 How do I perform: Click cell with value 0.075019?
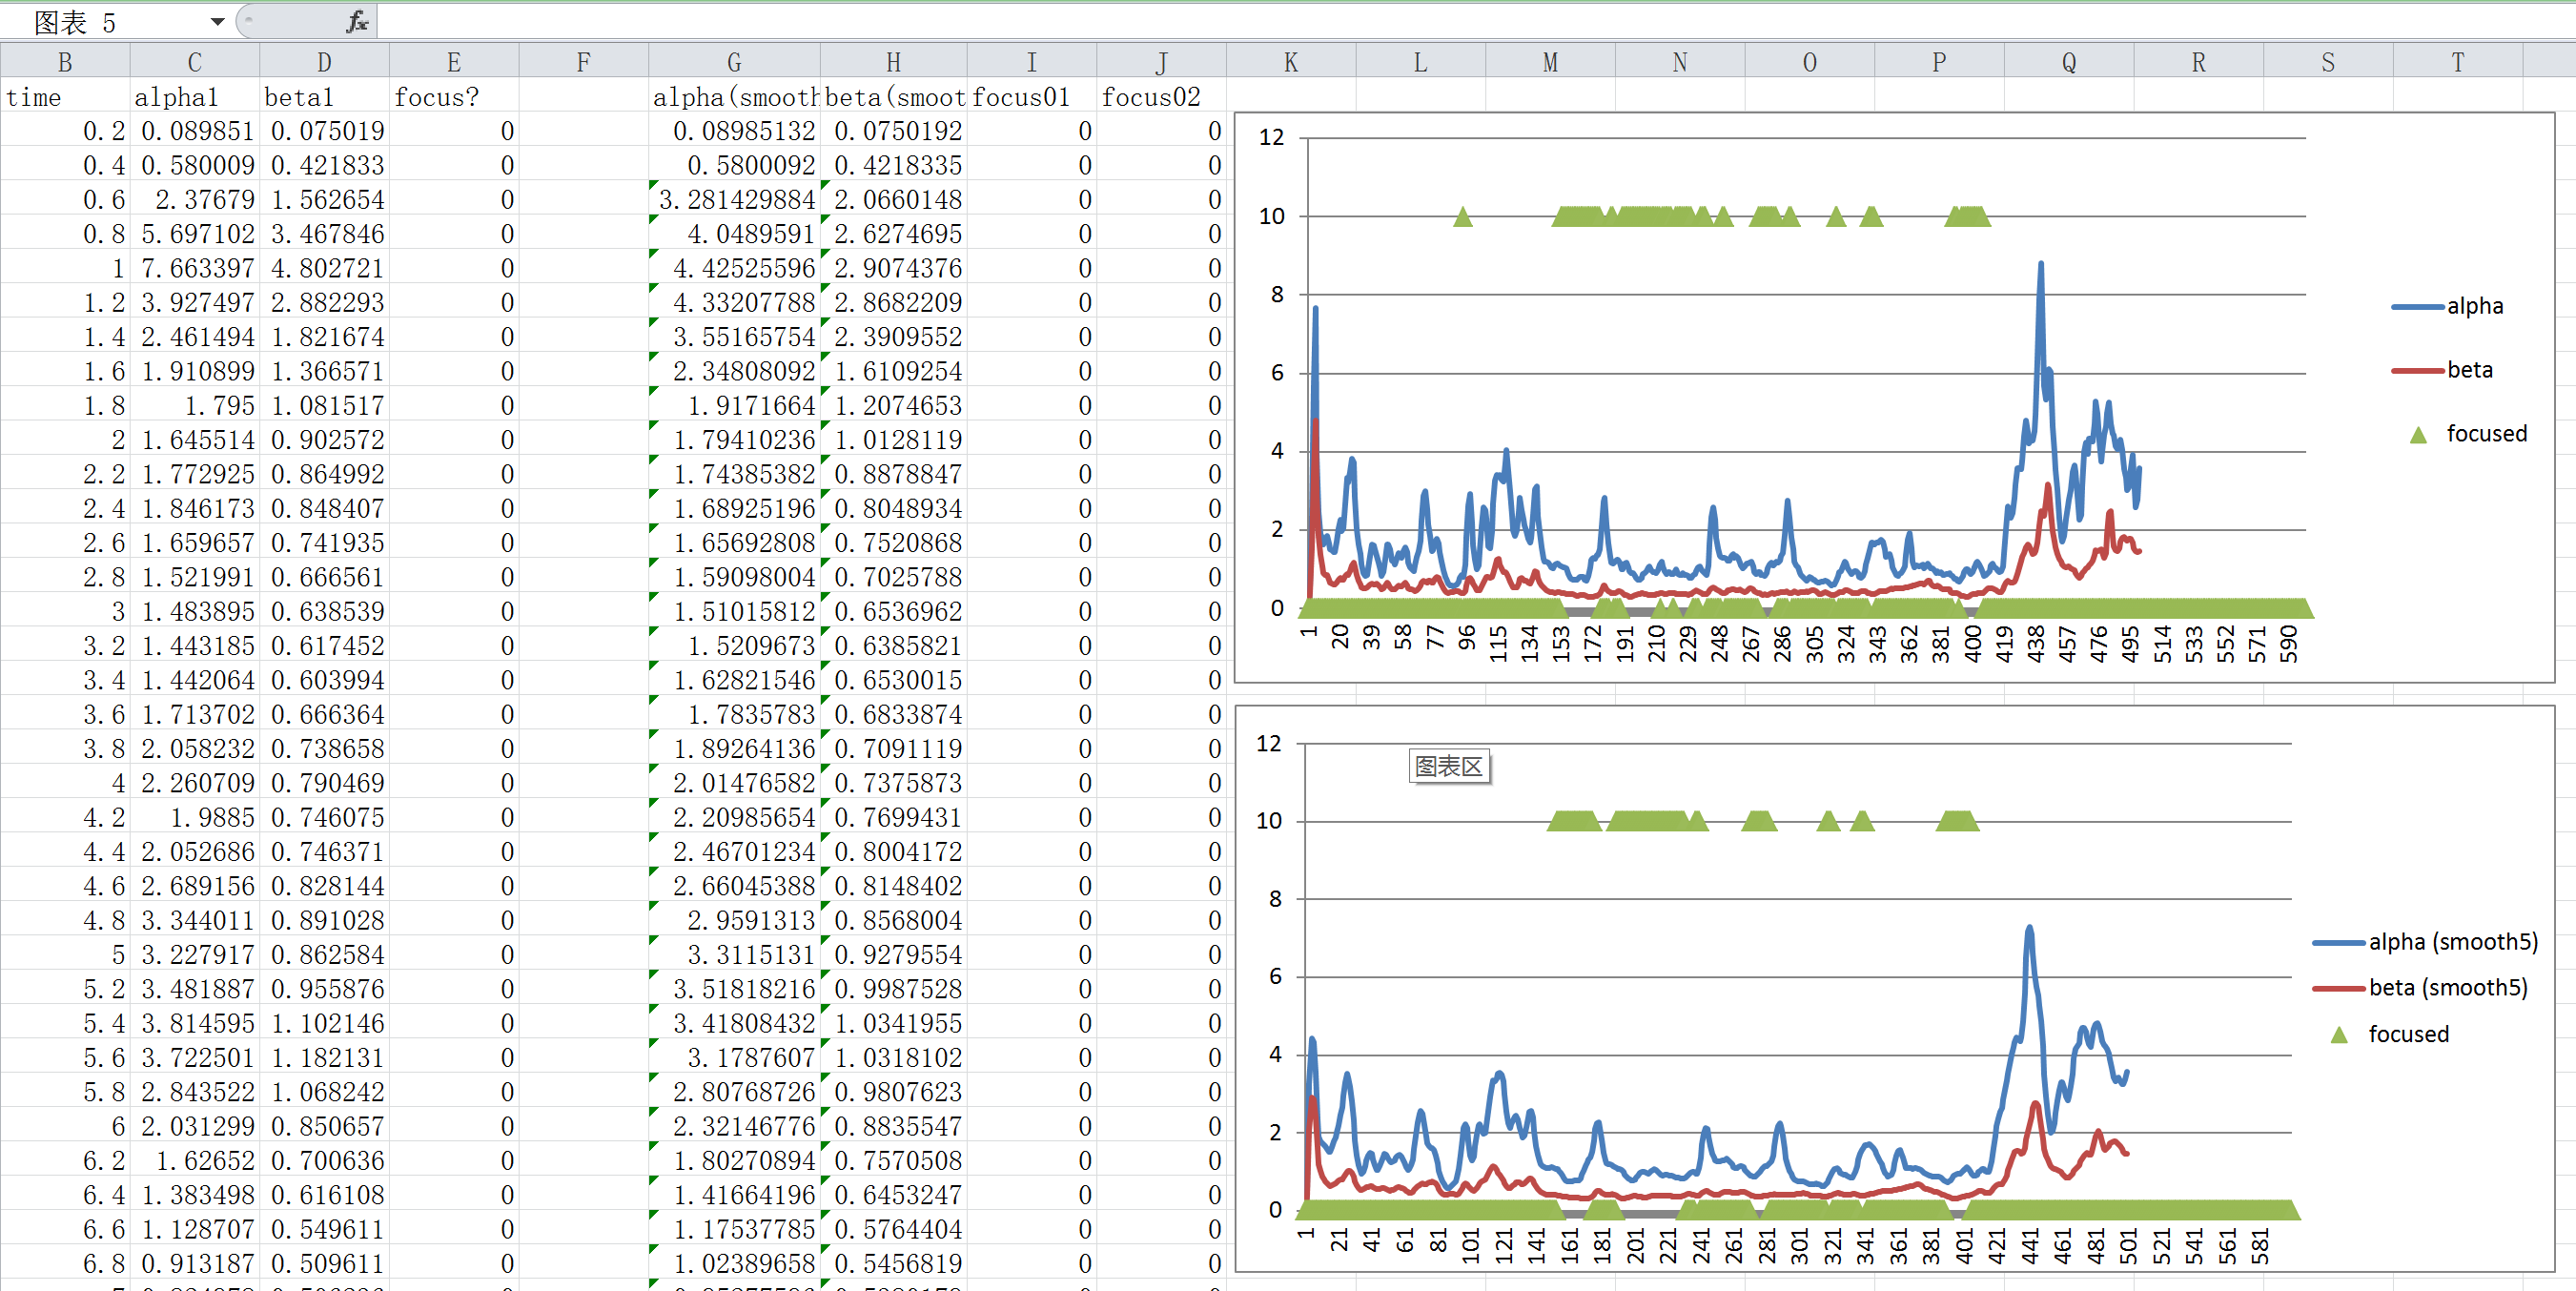click(324, 131)
